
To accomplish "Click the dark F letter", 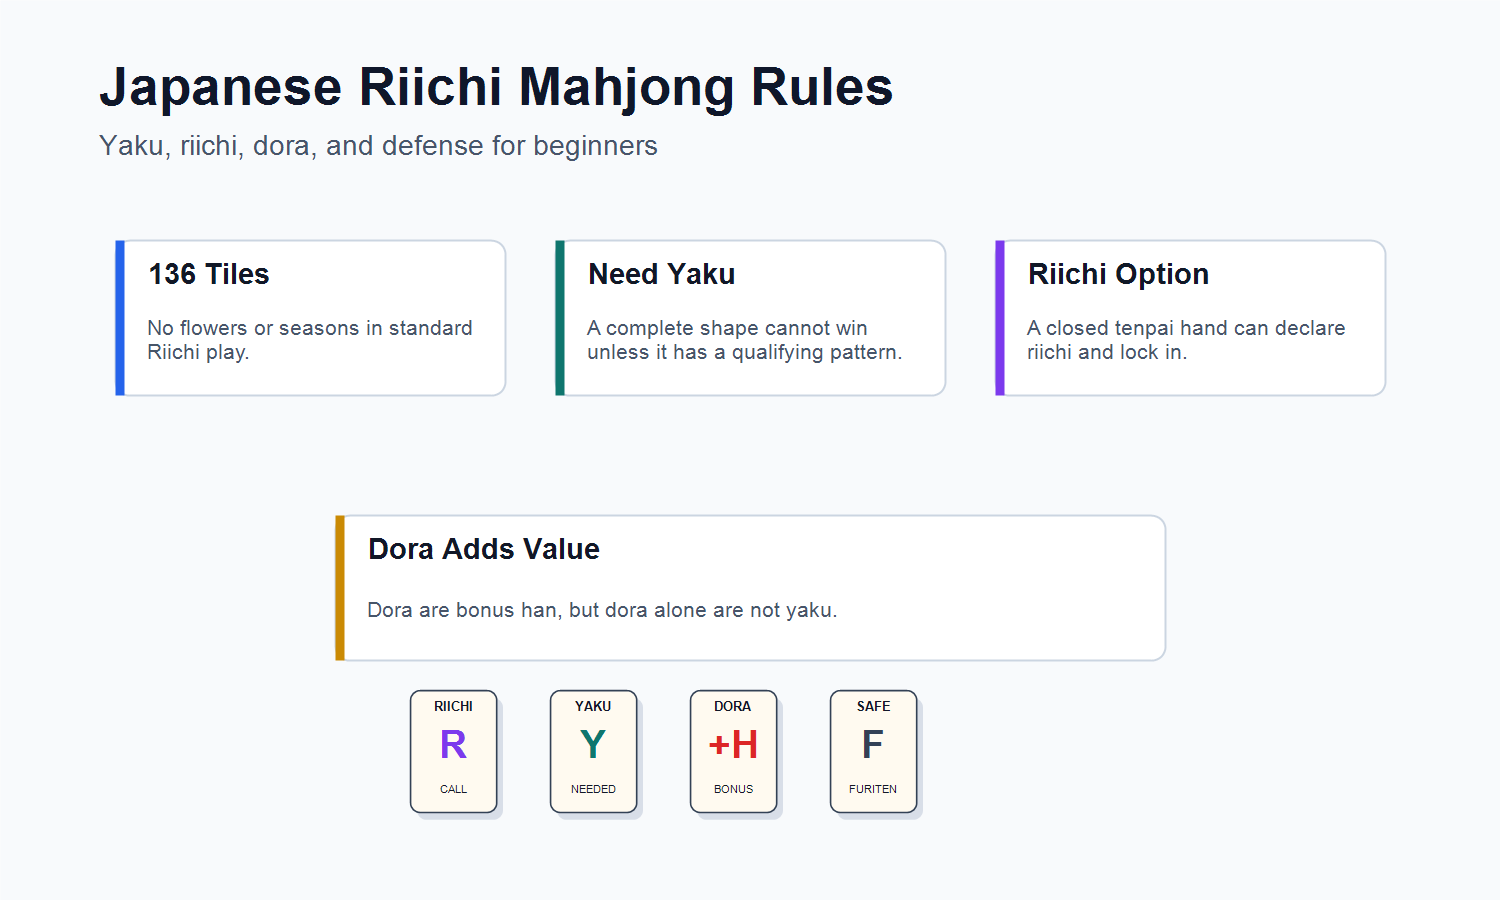I will (x=873, y=745).
